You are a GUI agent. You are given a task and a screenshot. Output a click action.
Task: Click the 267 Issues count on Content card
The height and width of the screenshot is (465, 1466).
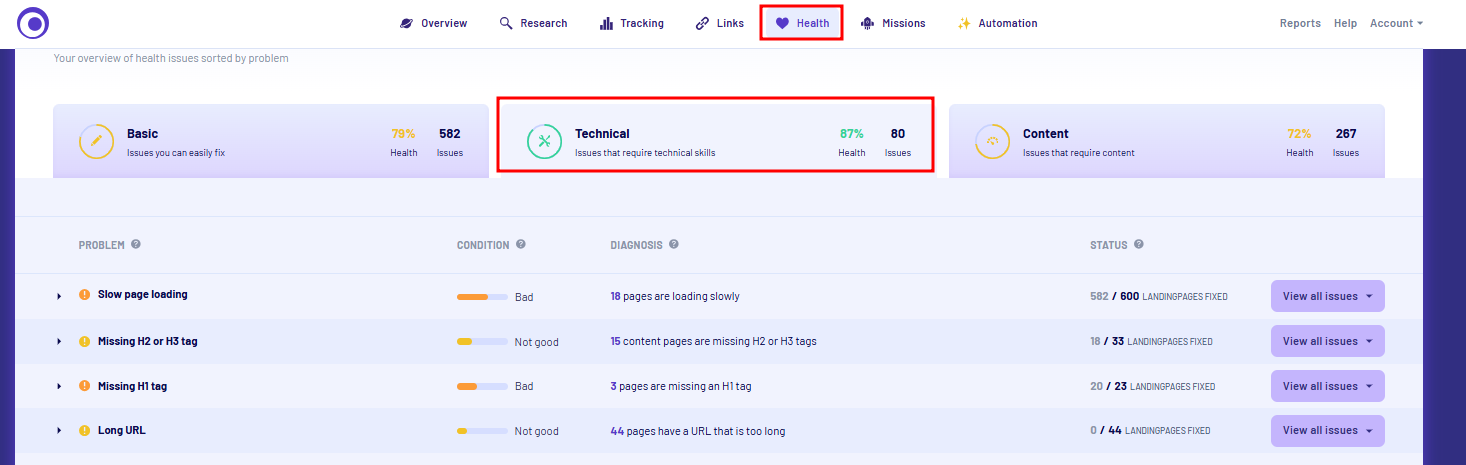pyautogui.click(x=1346, y=133)
